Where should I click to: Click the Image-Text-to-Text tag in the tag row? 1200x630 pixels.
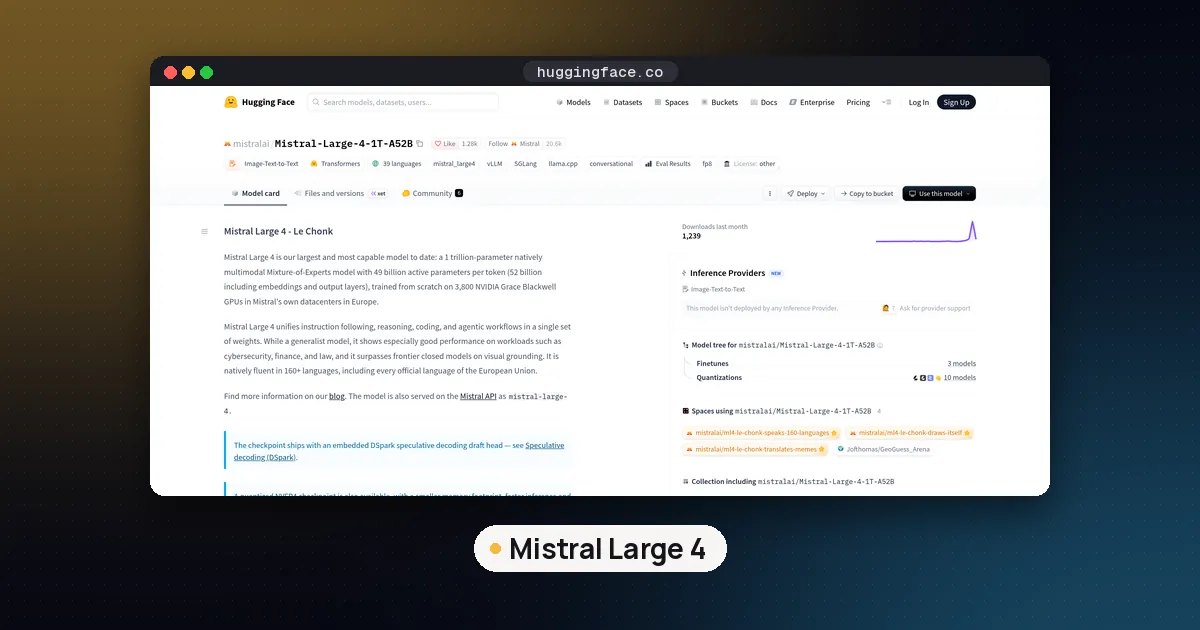coord(263,163)
